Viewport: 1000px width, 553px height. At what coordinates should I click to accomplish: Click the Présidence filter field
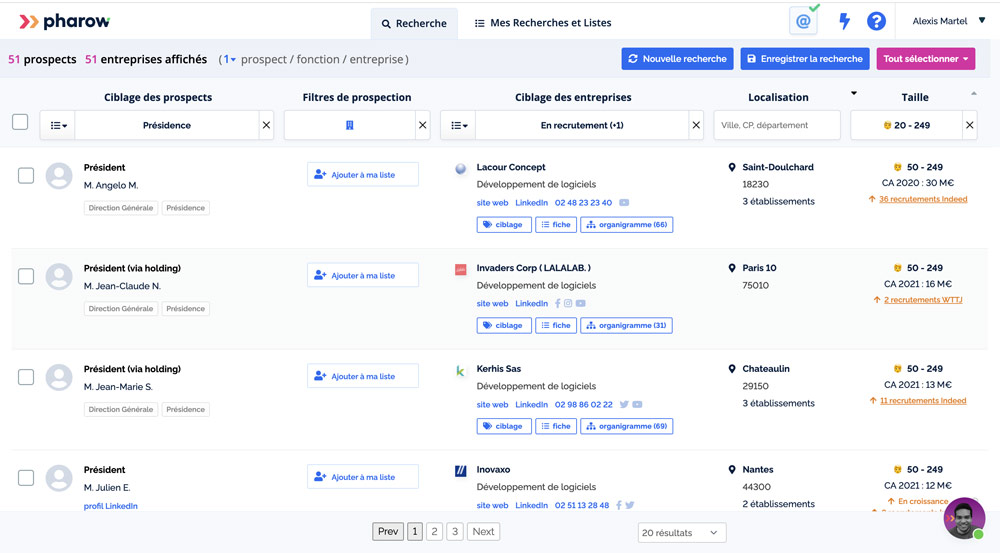[167, 125]
